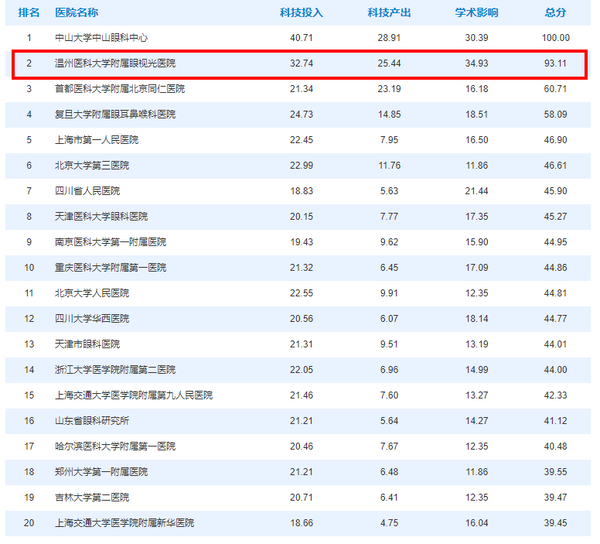
Task: Click value 21.44 in 四川省人民医院 row
Action: (477, 191)
